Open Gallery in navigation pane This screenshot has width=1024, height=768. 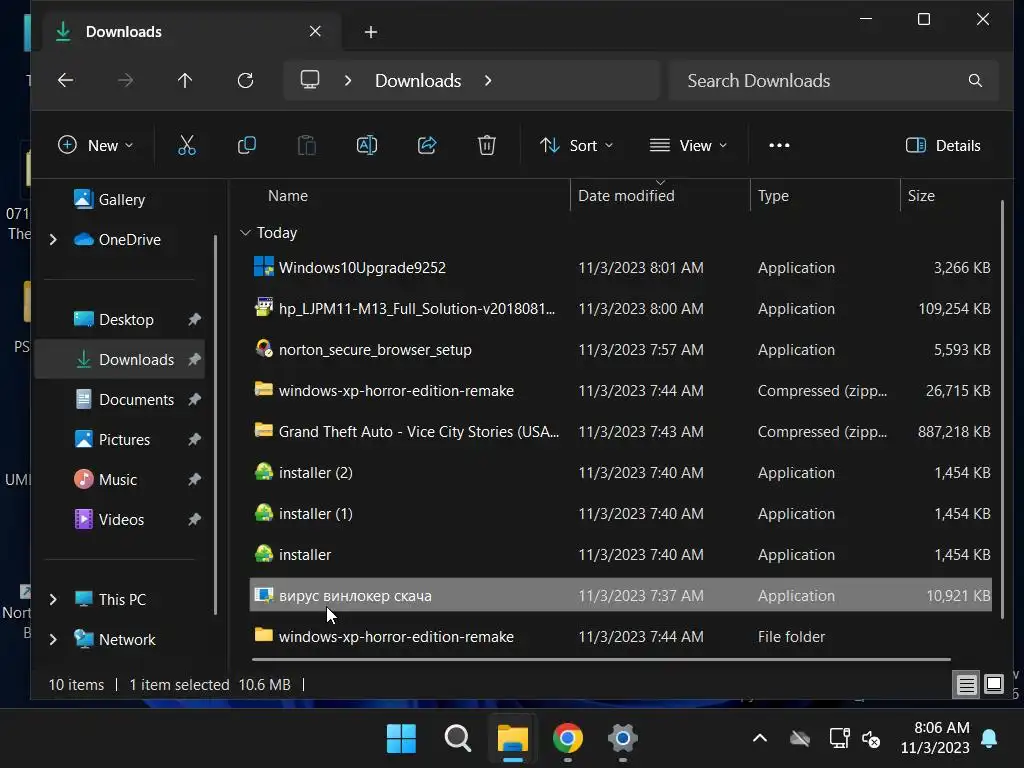(x=109, y=199)
